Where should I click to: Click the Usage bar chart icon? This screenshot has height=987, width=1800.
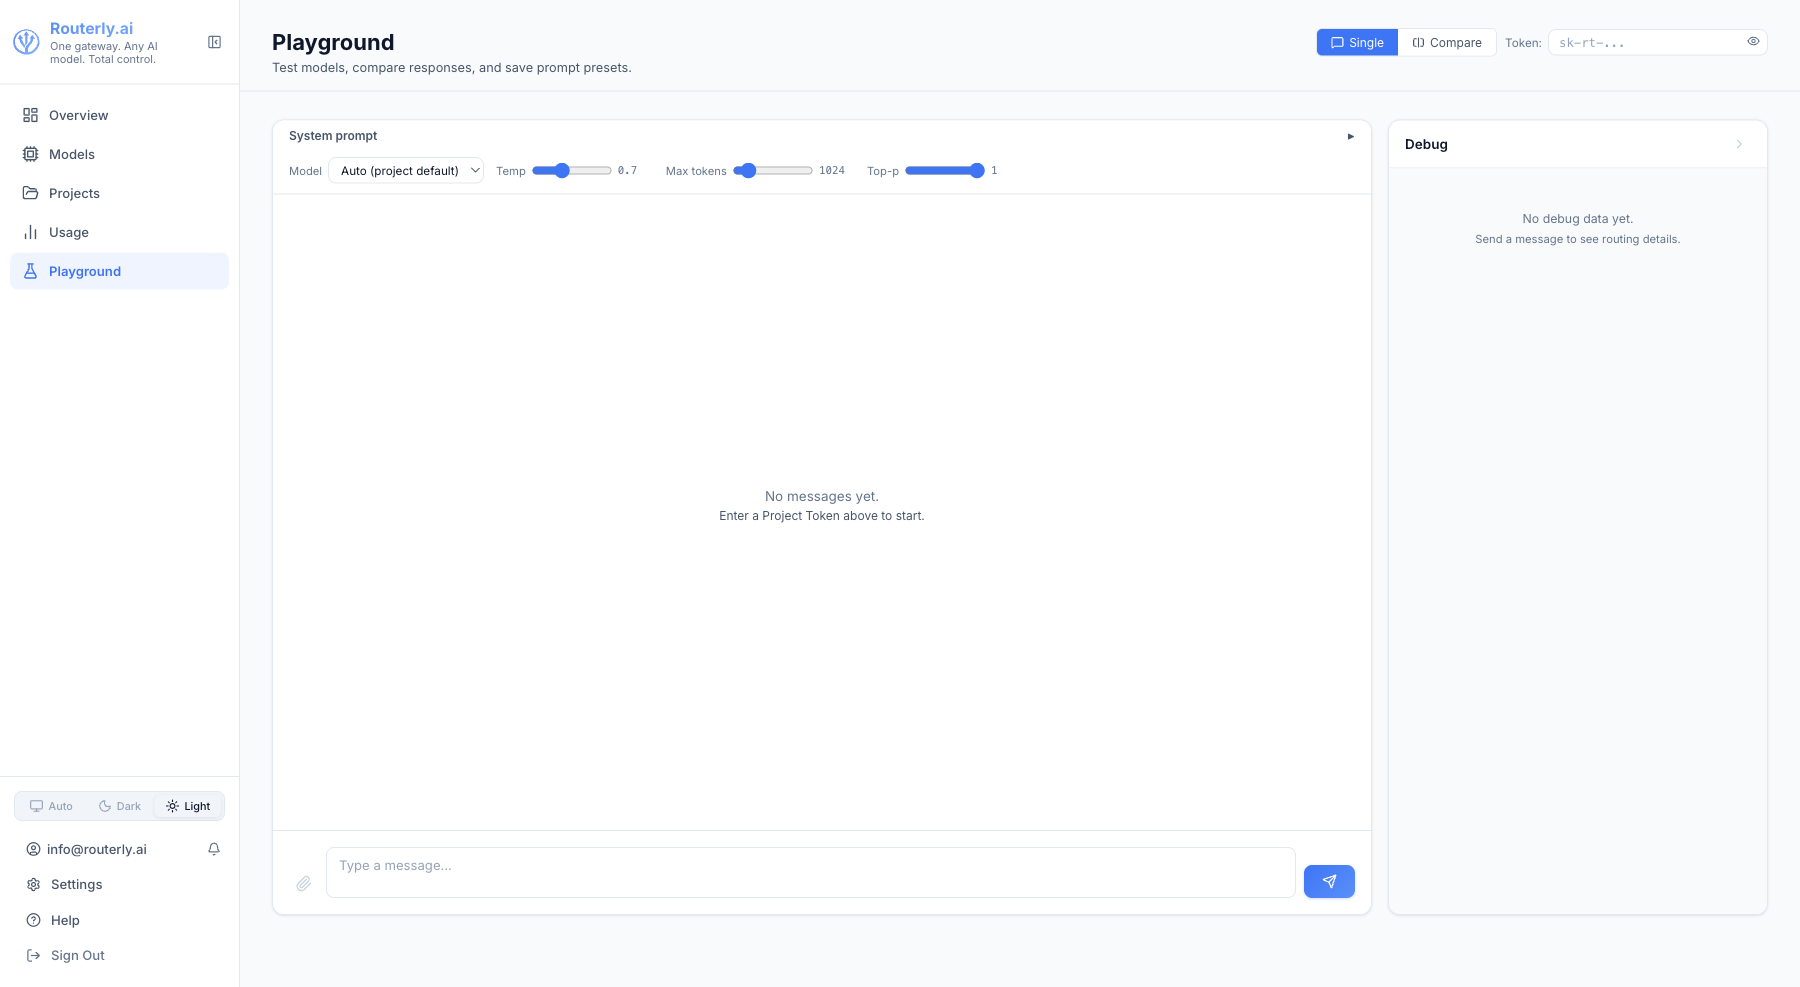point(31,232)
